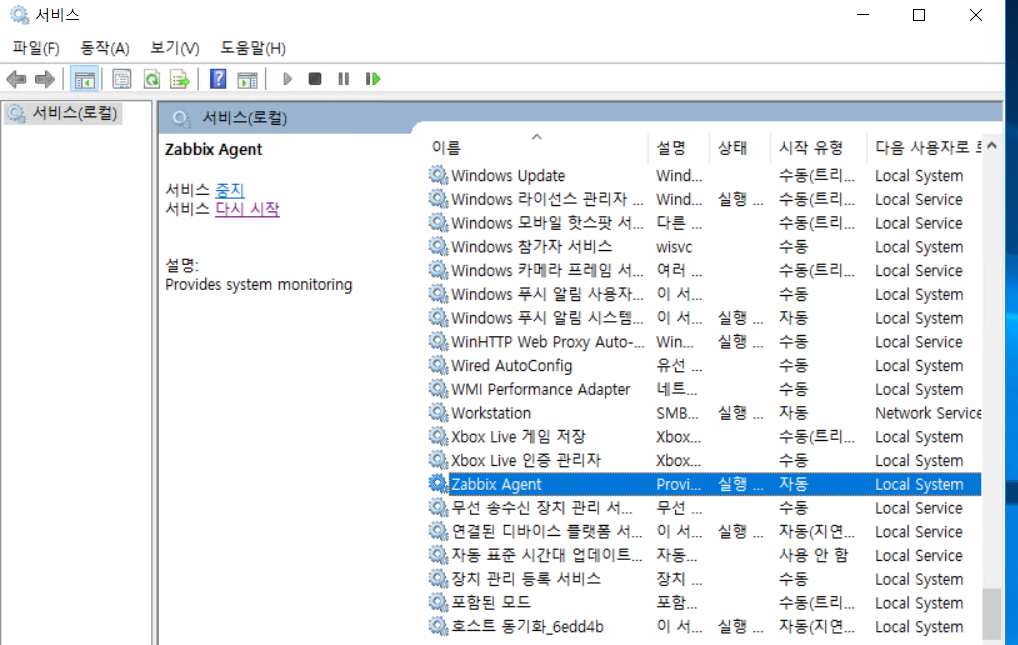1018x645 pixels.
Task: Click the gear icon beside 포함된 모드
Action: tap(438, 602)
